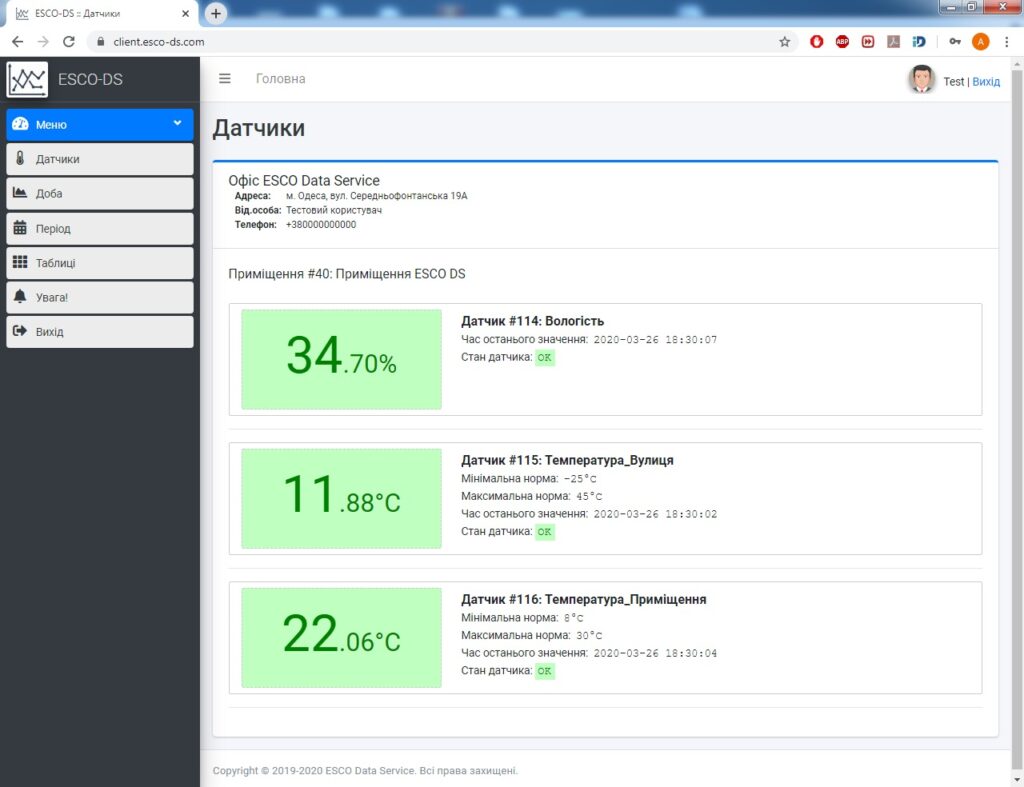The width and height of the screenshot is (1024, 787).
Task: Click the Офіс ESCO Data Service title
Action: (x=304, y=180)
